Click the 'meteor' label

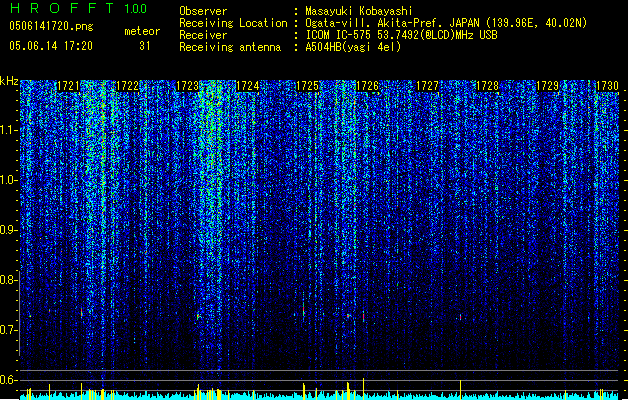tap(142, 31)
